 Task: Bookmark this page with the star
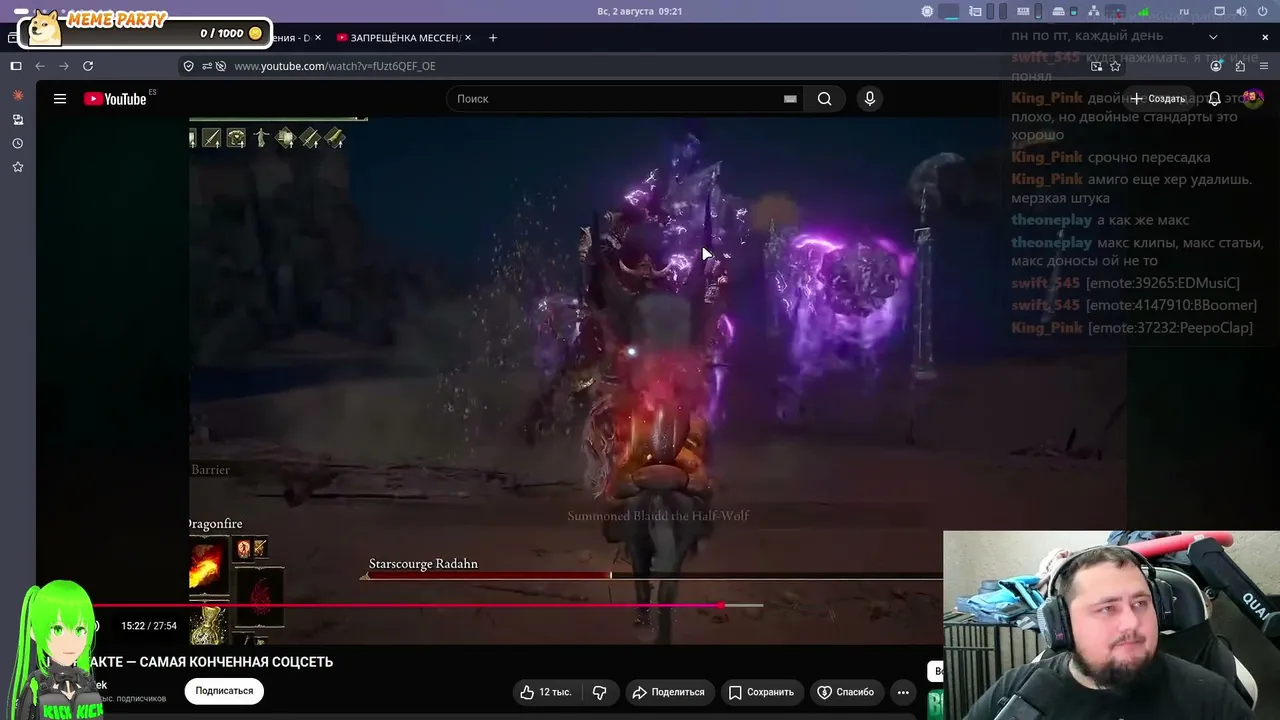click(1115, 66)
